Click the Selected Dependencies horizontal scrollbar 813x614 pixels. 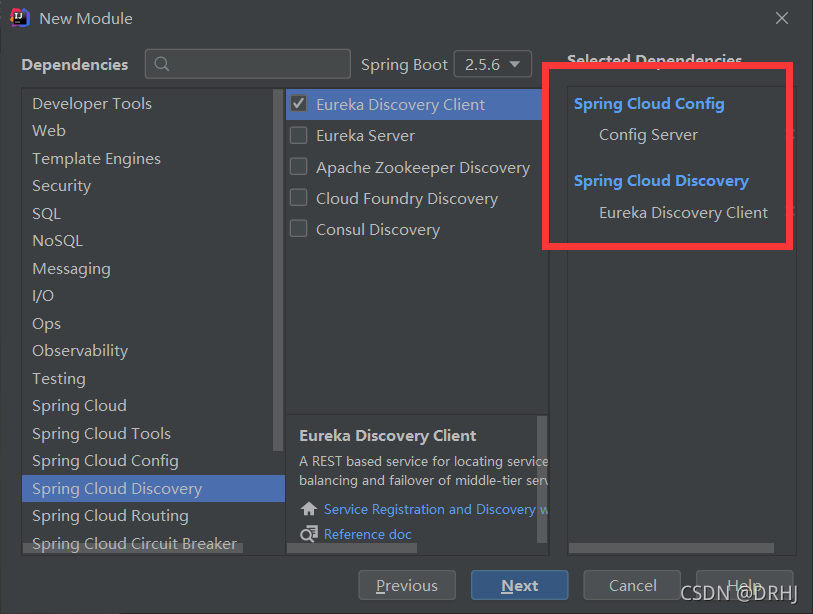(x=671, y=548)
